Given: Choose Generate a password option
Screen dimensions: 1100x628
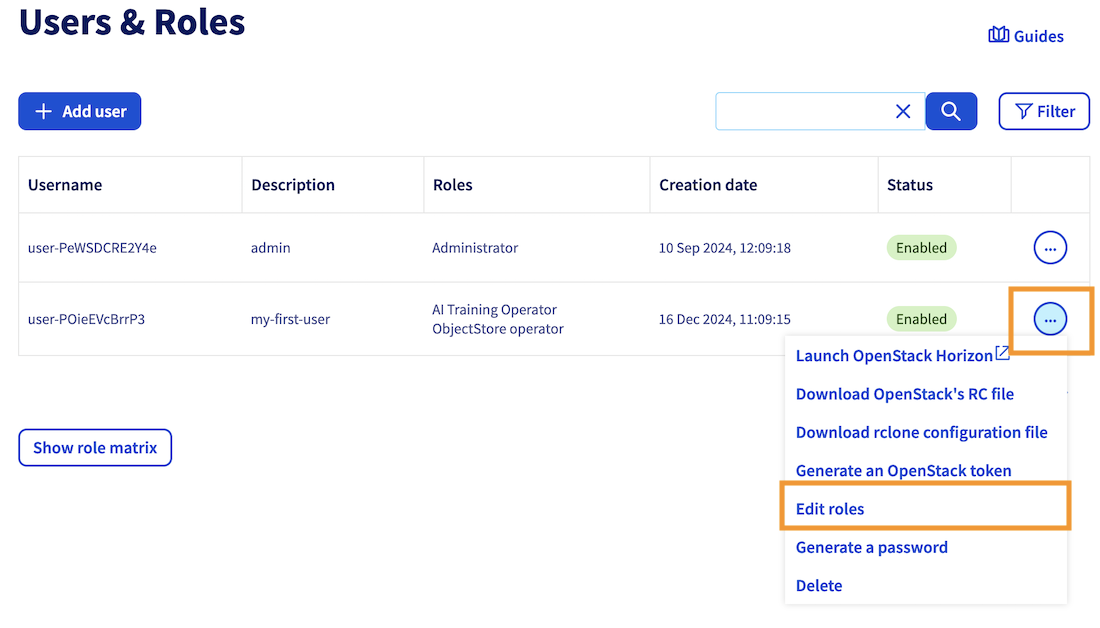Looking at the screenshot, I should coord(871,547).
